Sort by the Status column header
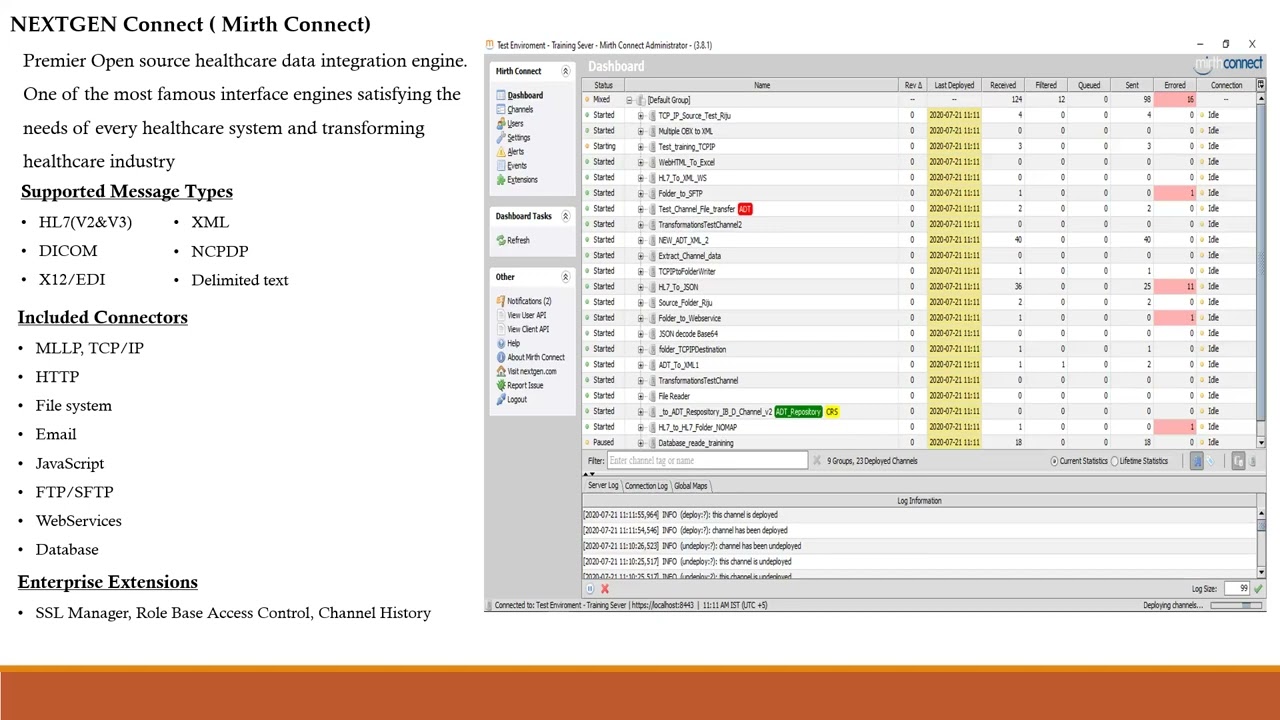Image resolution: width=1280 pixels, height=720 pixels. (x=603, y=85)
